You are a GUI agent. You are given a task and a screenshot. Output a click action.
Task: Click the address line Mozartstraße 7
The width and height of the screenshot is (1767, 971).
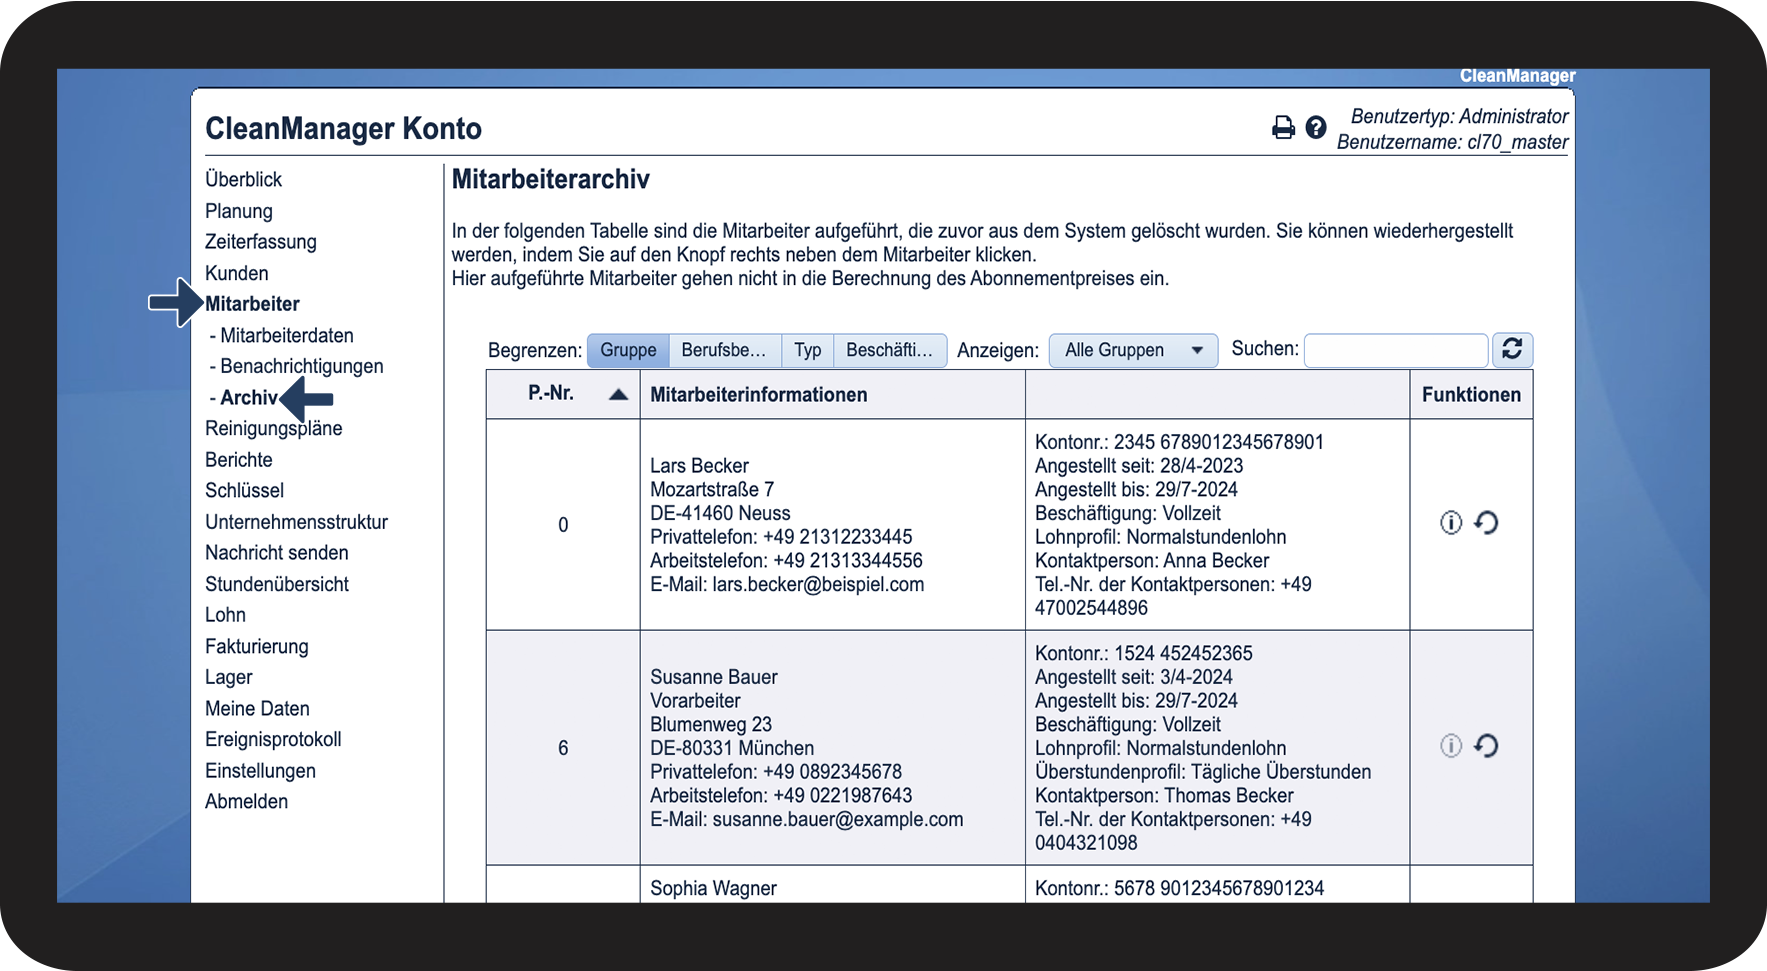[x=712, y=489]
